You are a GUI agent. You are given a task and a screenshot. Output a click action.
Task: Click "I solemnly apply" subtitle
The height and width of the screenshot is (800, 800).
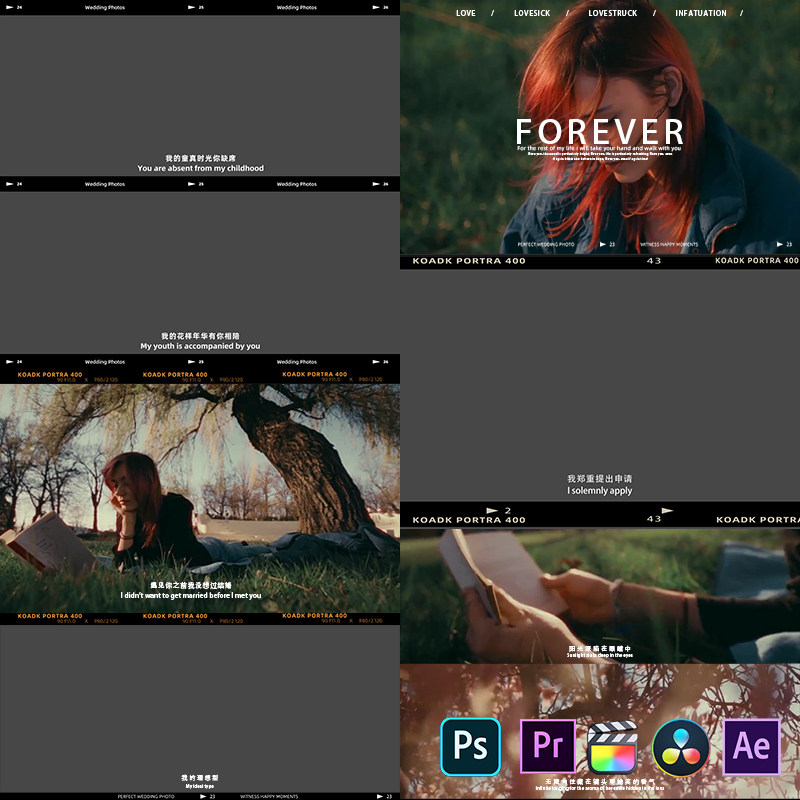pos(599,491)
